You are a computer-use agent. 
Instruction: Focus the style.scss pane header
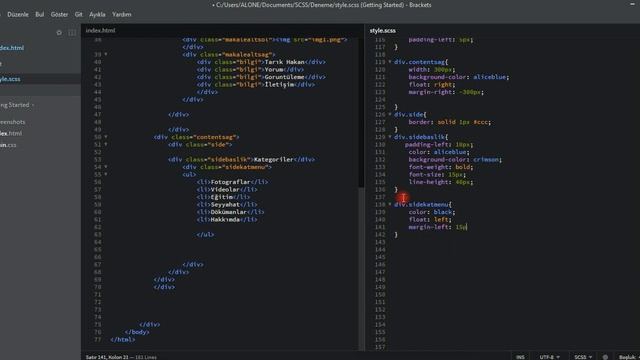click(x=382, y=30)
